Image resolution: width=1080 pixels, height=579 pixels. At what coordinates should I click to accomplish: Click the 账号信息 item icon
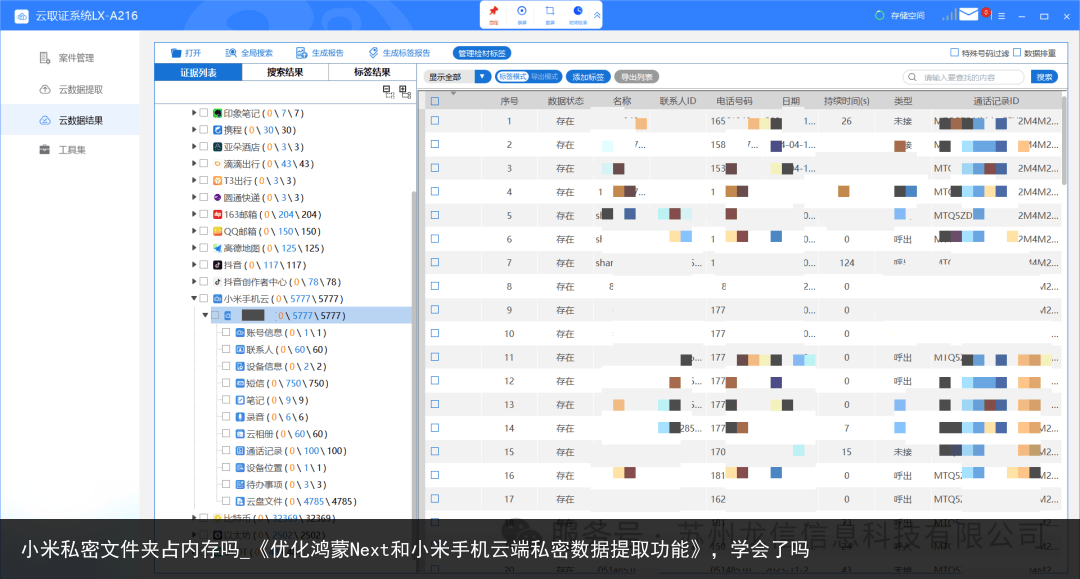(240, 333)
